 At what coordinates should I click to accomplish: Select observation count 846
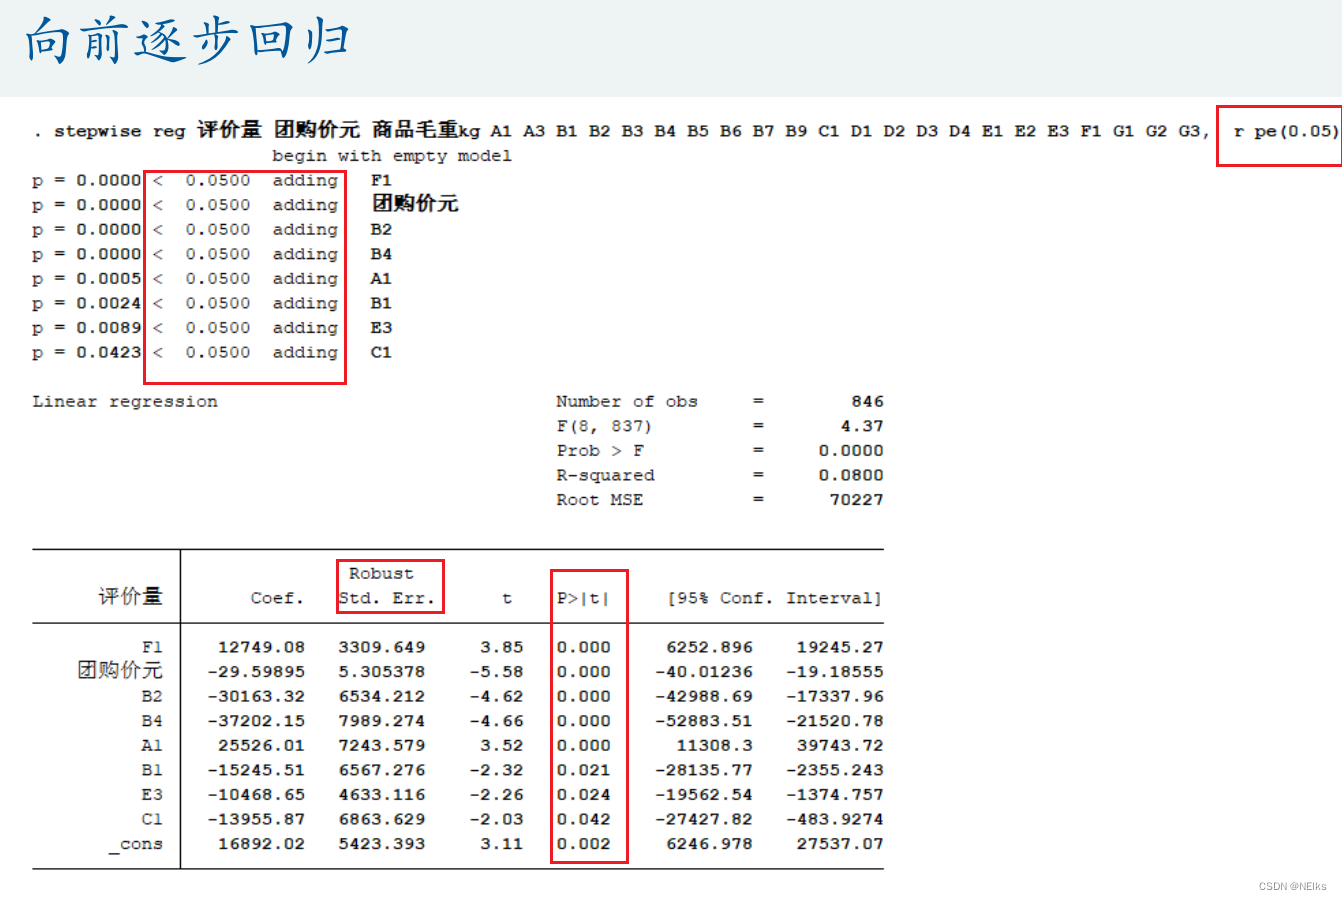(867, 402)
